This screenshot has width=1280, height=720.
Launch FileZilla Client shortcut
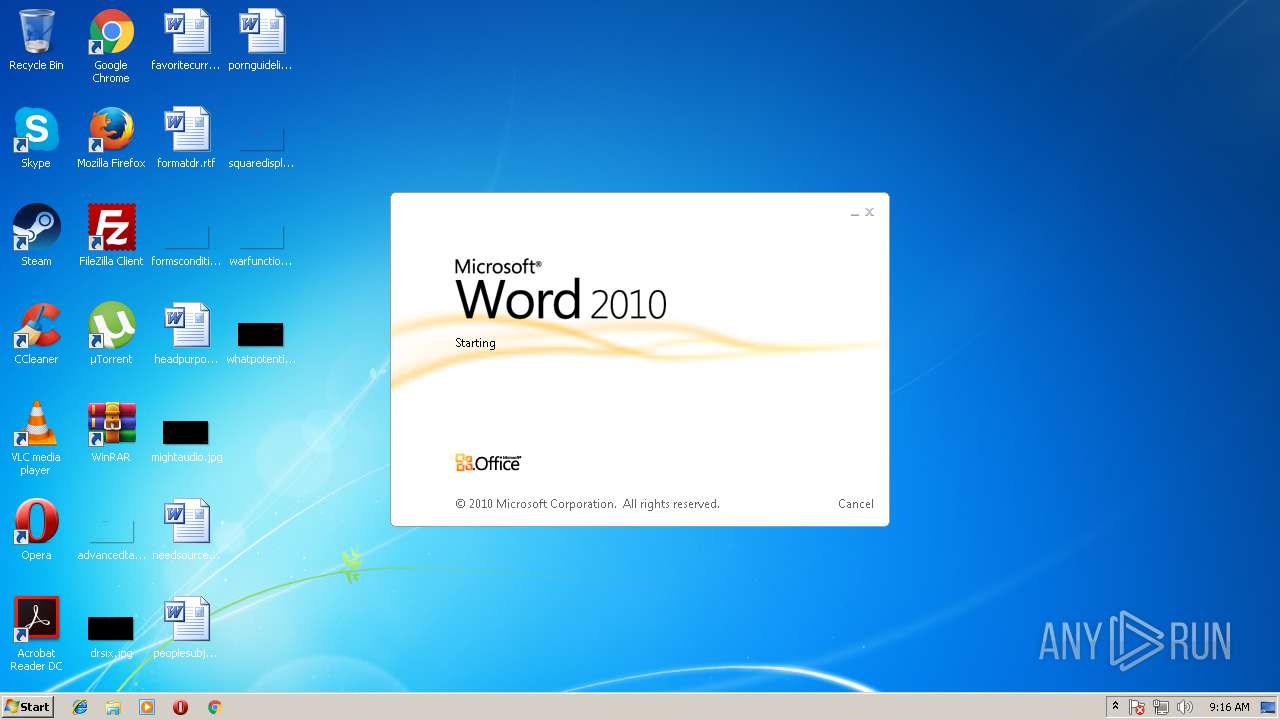point(111,237)
